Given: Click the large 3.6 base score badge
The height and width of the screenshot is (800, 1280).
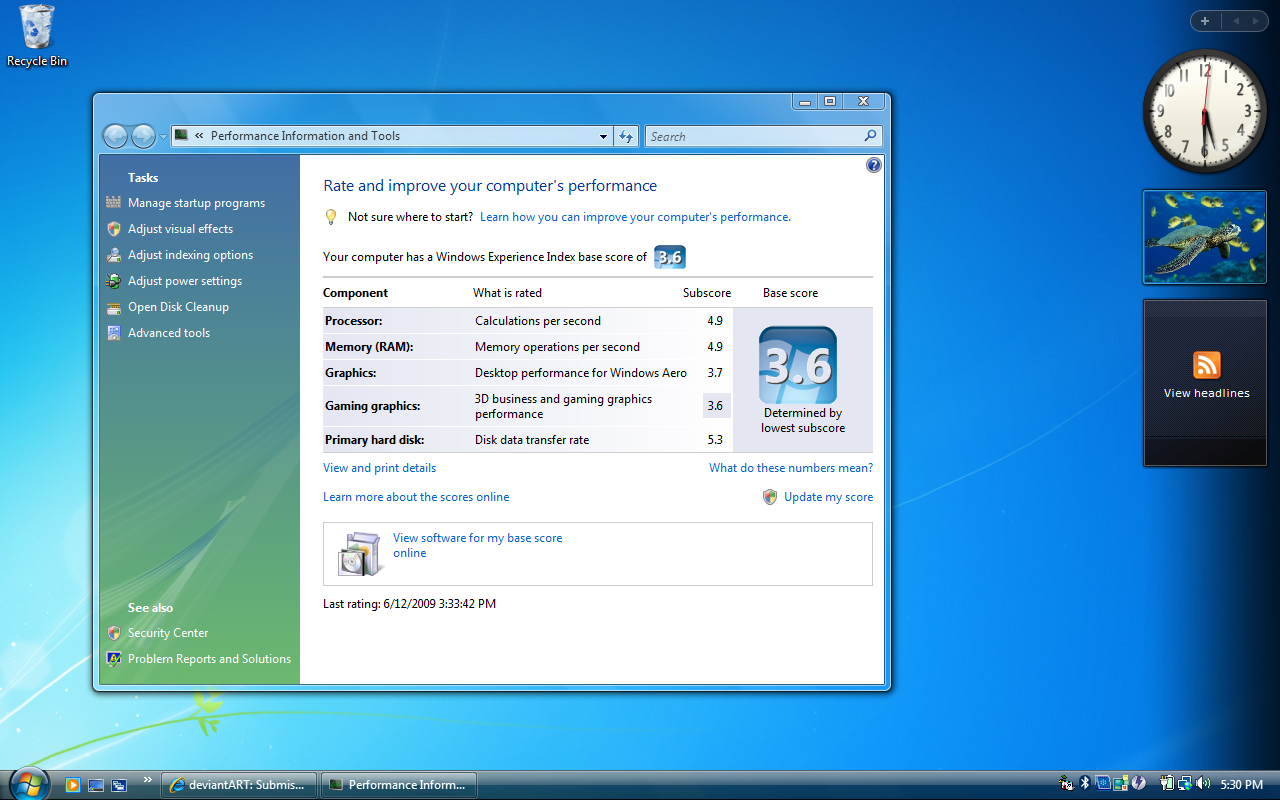Looking at the screenshot, I should point(798,365).
